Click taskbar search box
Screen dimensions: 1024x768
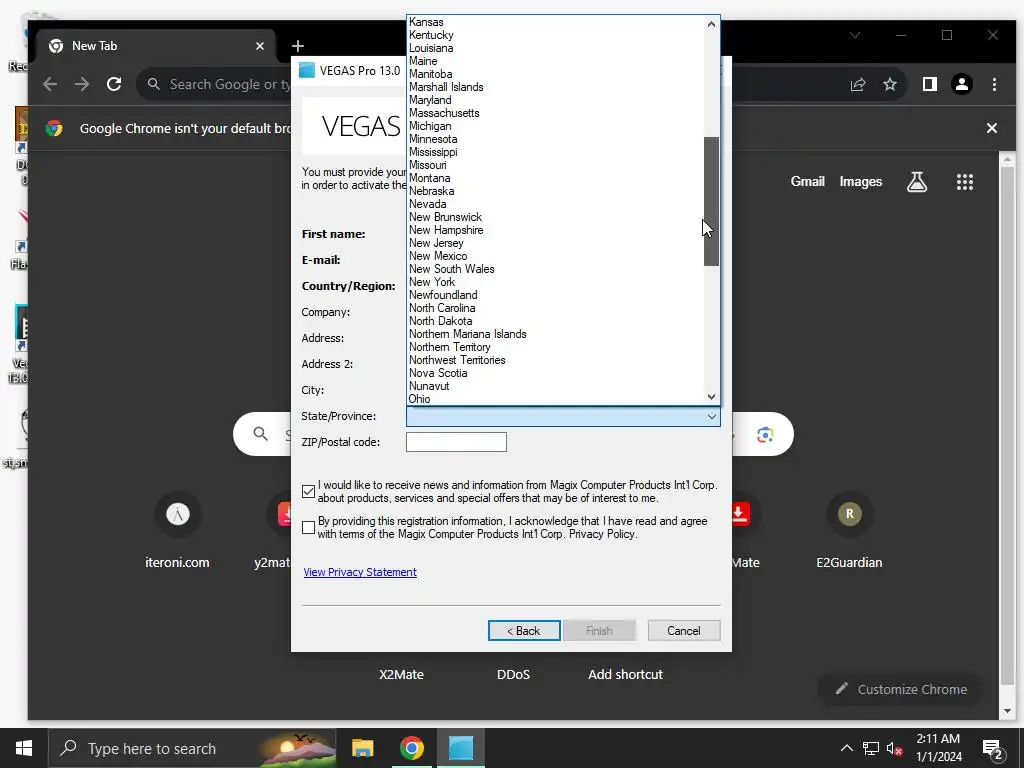(193, 748)
